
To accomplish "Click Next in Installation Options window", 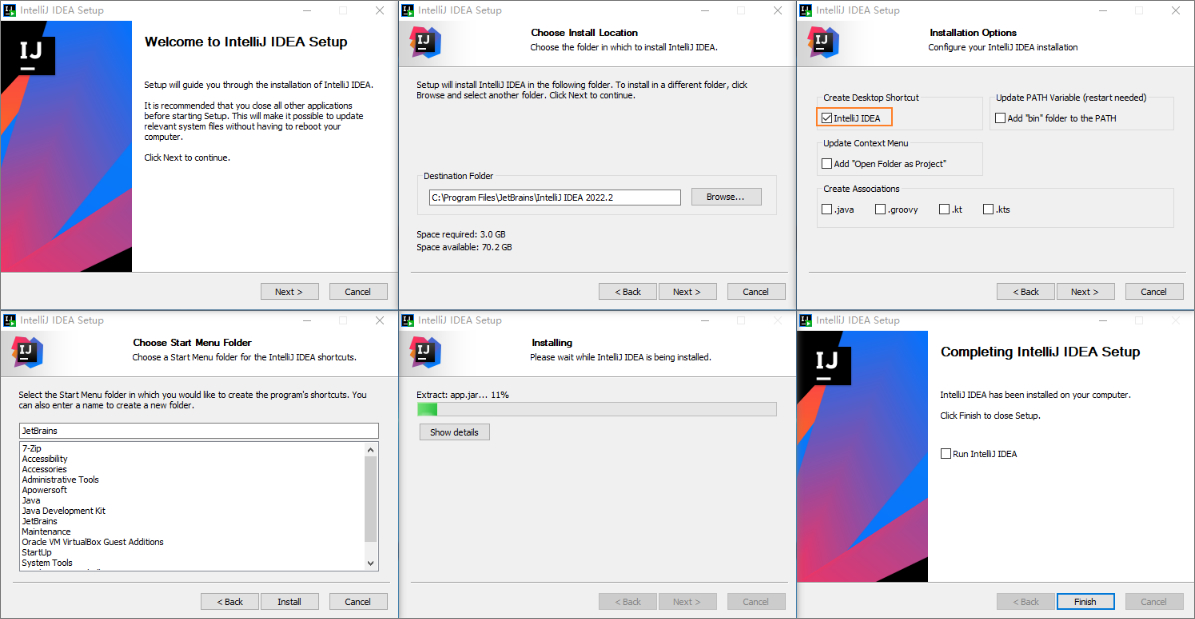I will pos(1085,291).
